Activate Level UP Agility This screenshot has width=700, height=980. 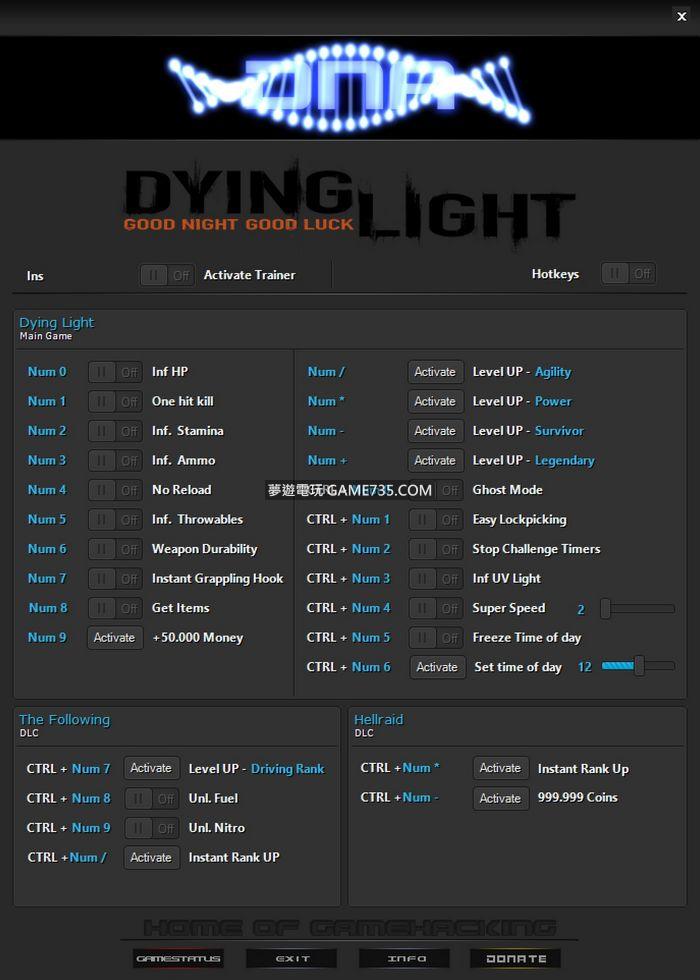click(x=435, y=372)
